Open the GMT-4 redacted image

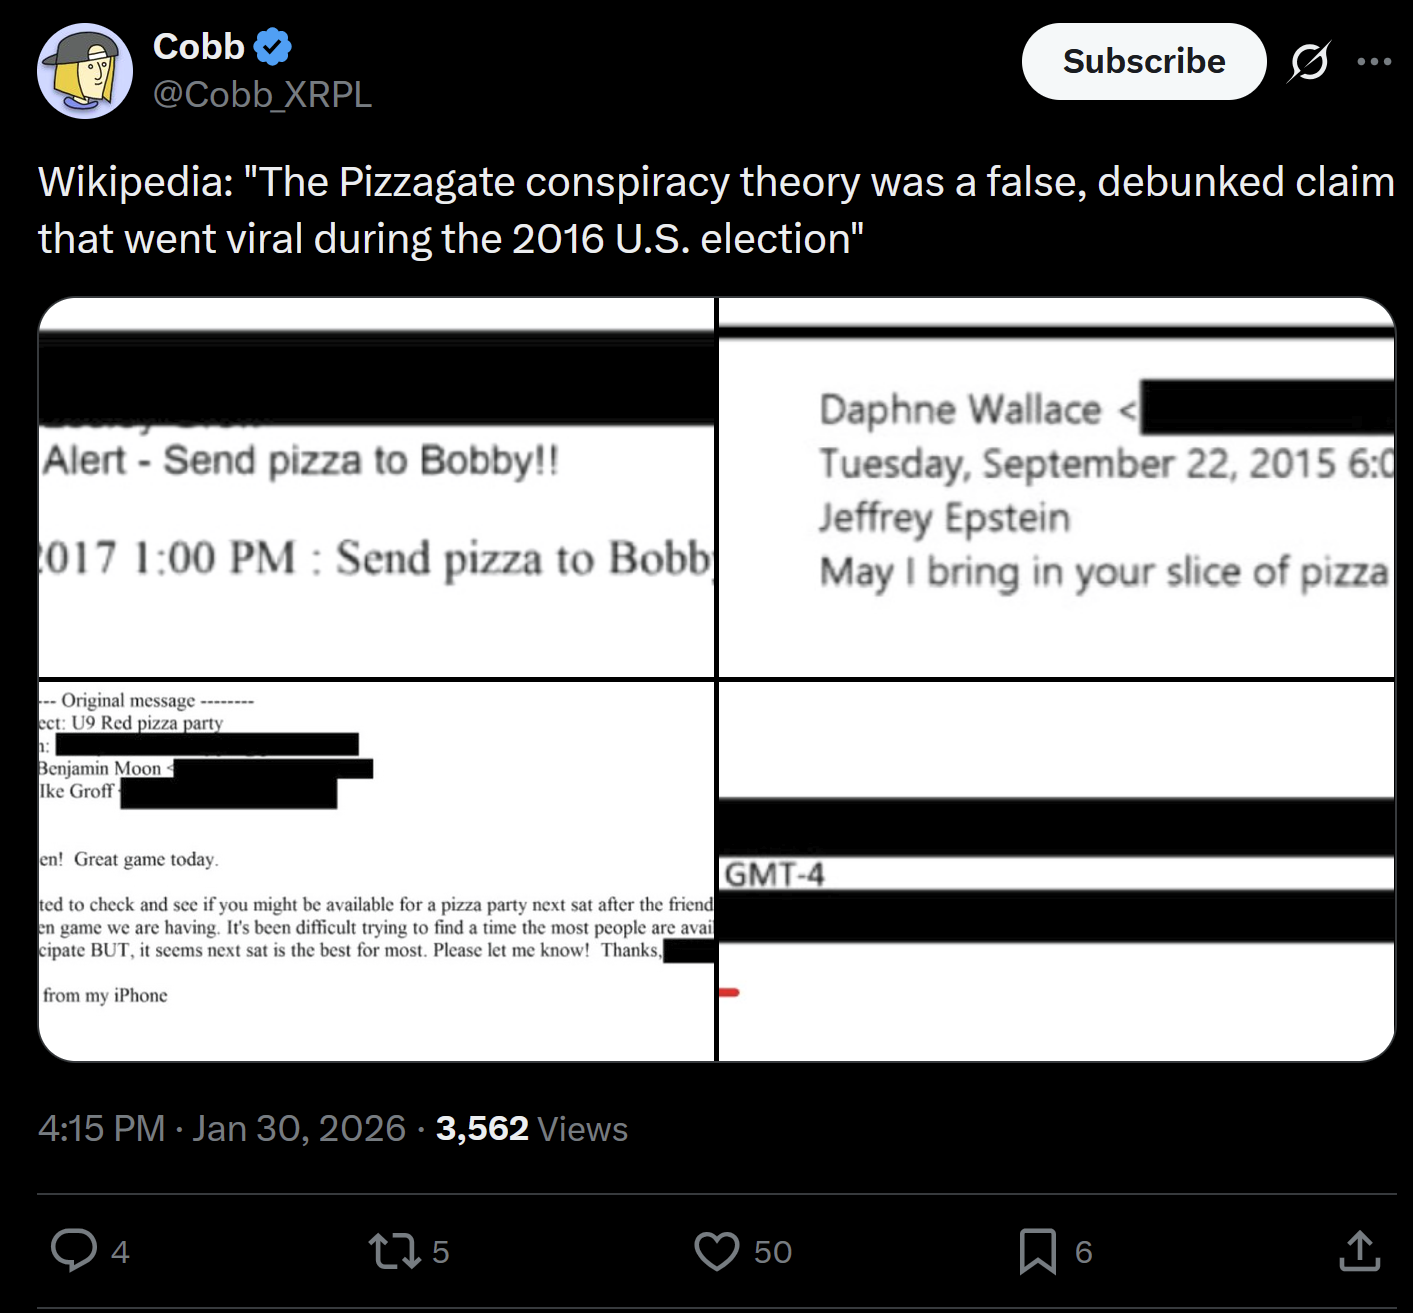click(1056, 870)
